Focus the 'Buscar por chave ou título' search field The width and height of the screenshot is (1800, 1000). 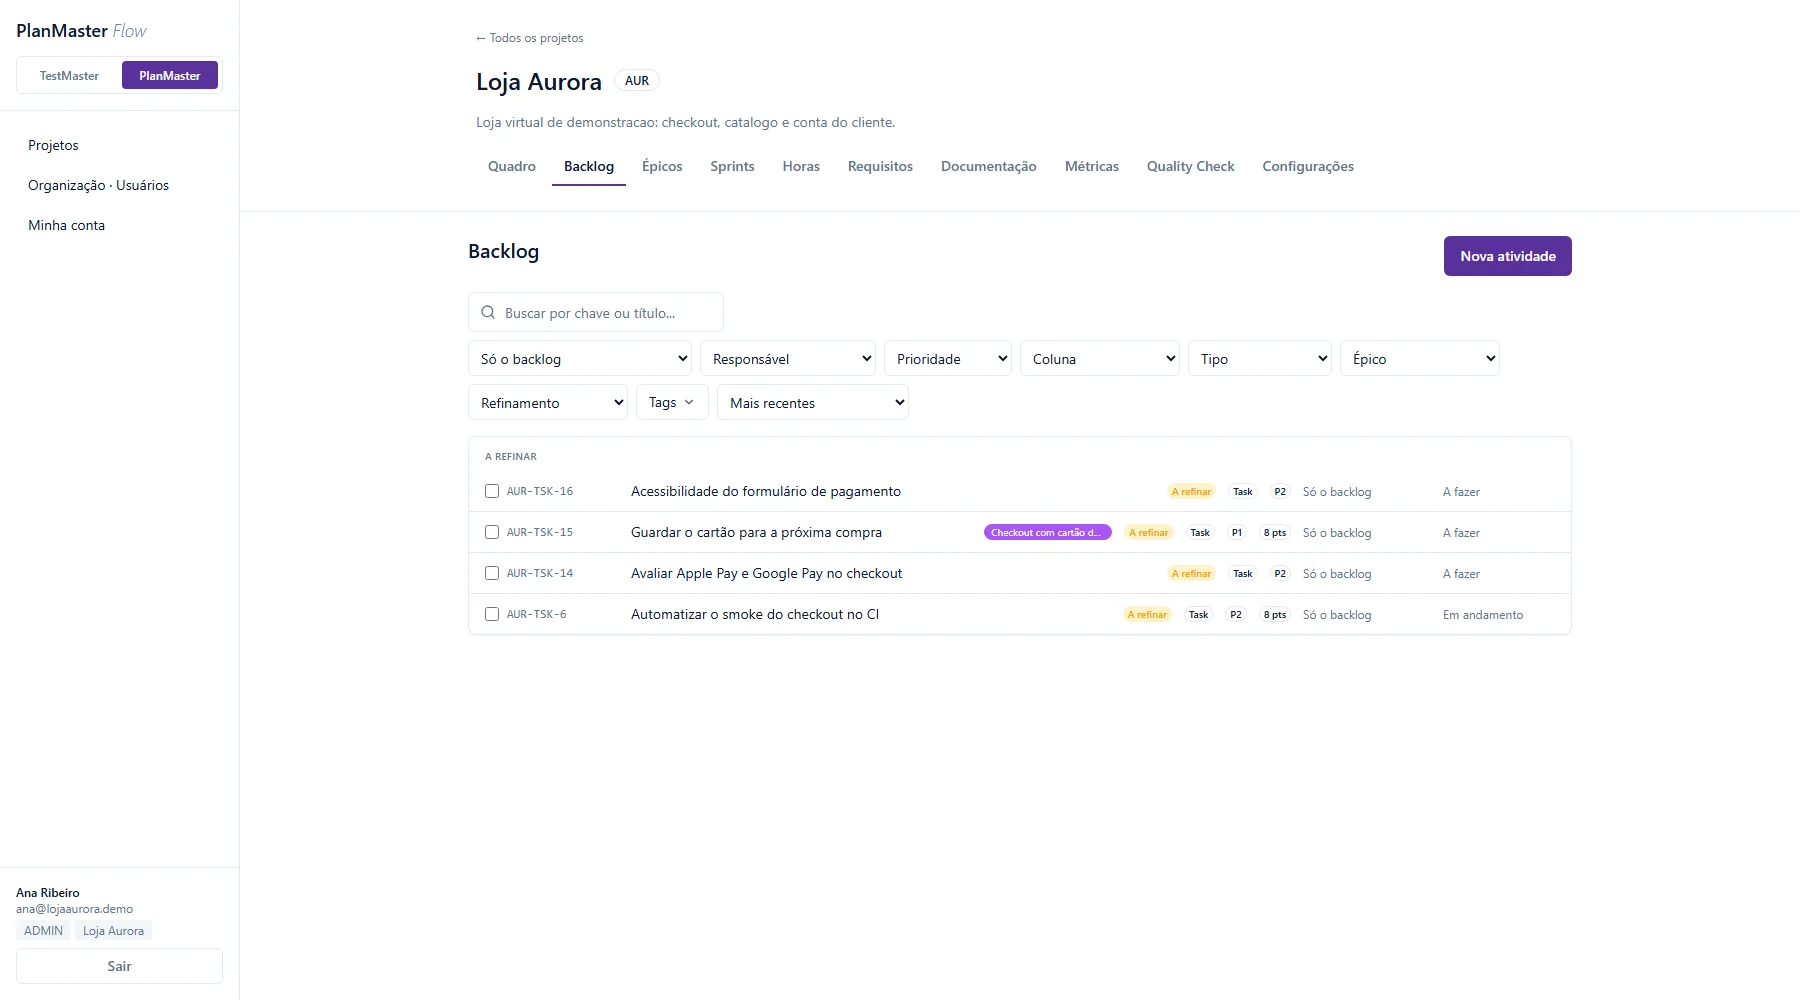[596, 312]
